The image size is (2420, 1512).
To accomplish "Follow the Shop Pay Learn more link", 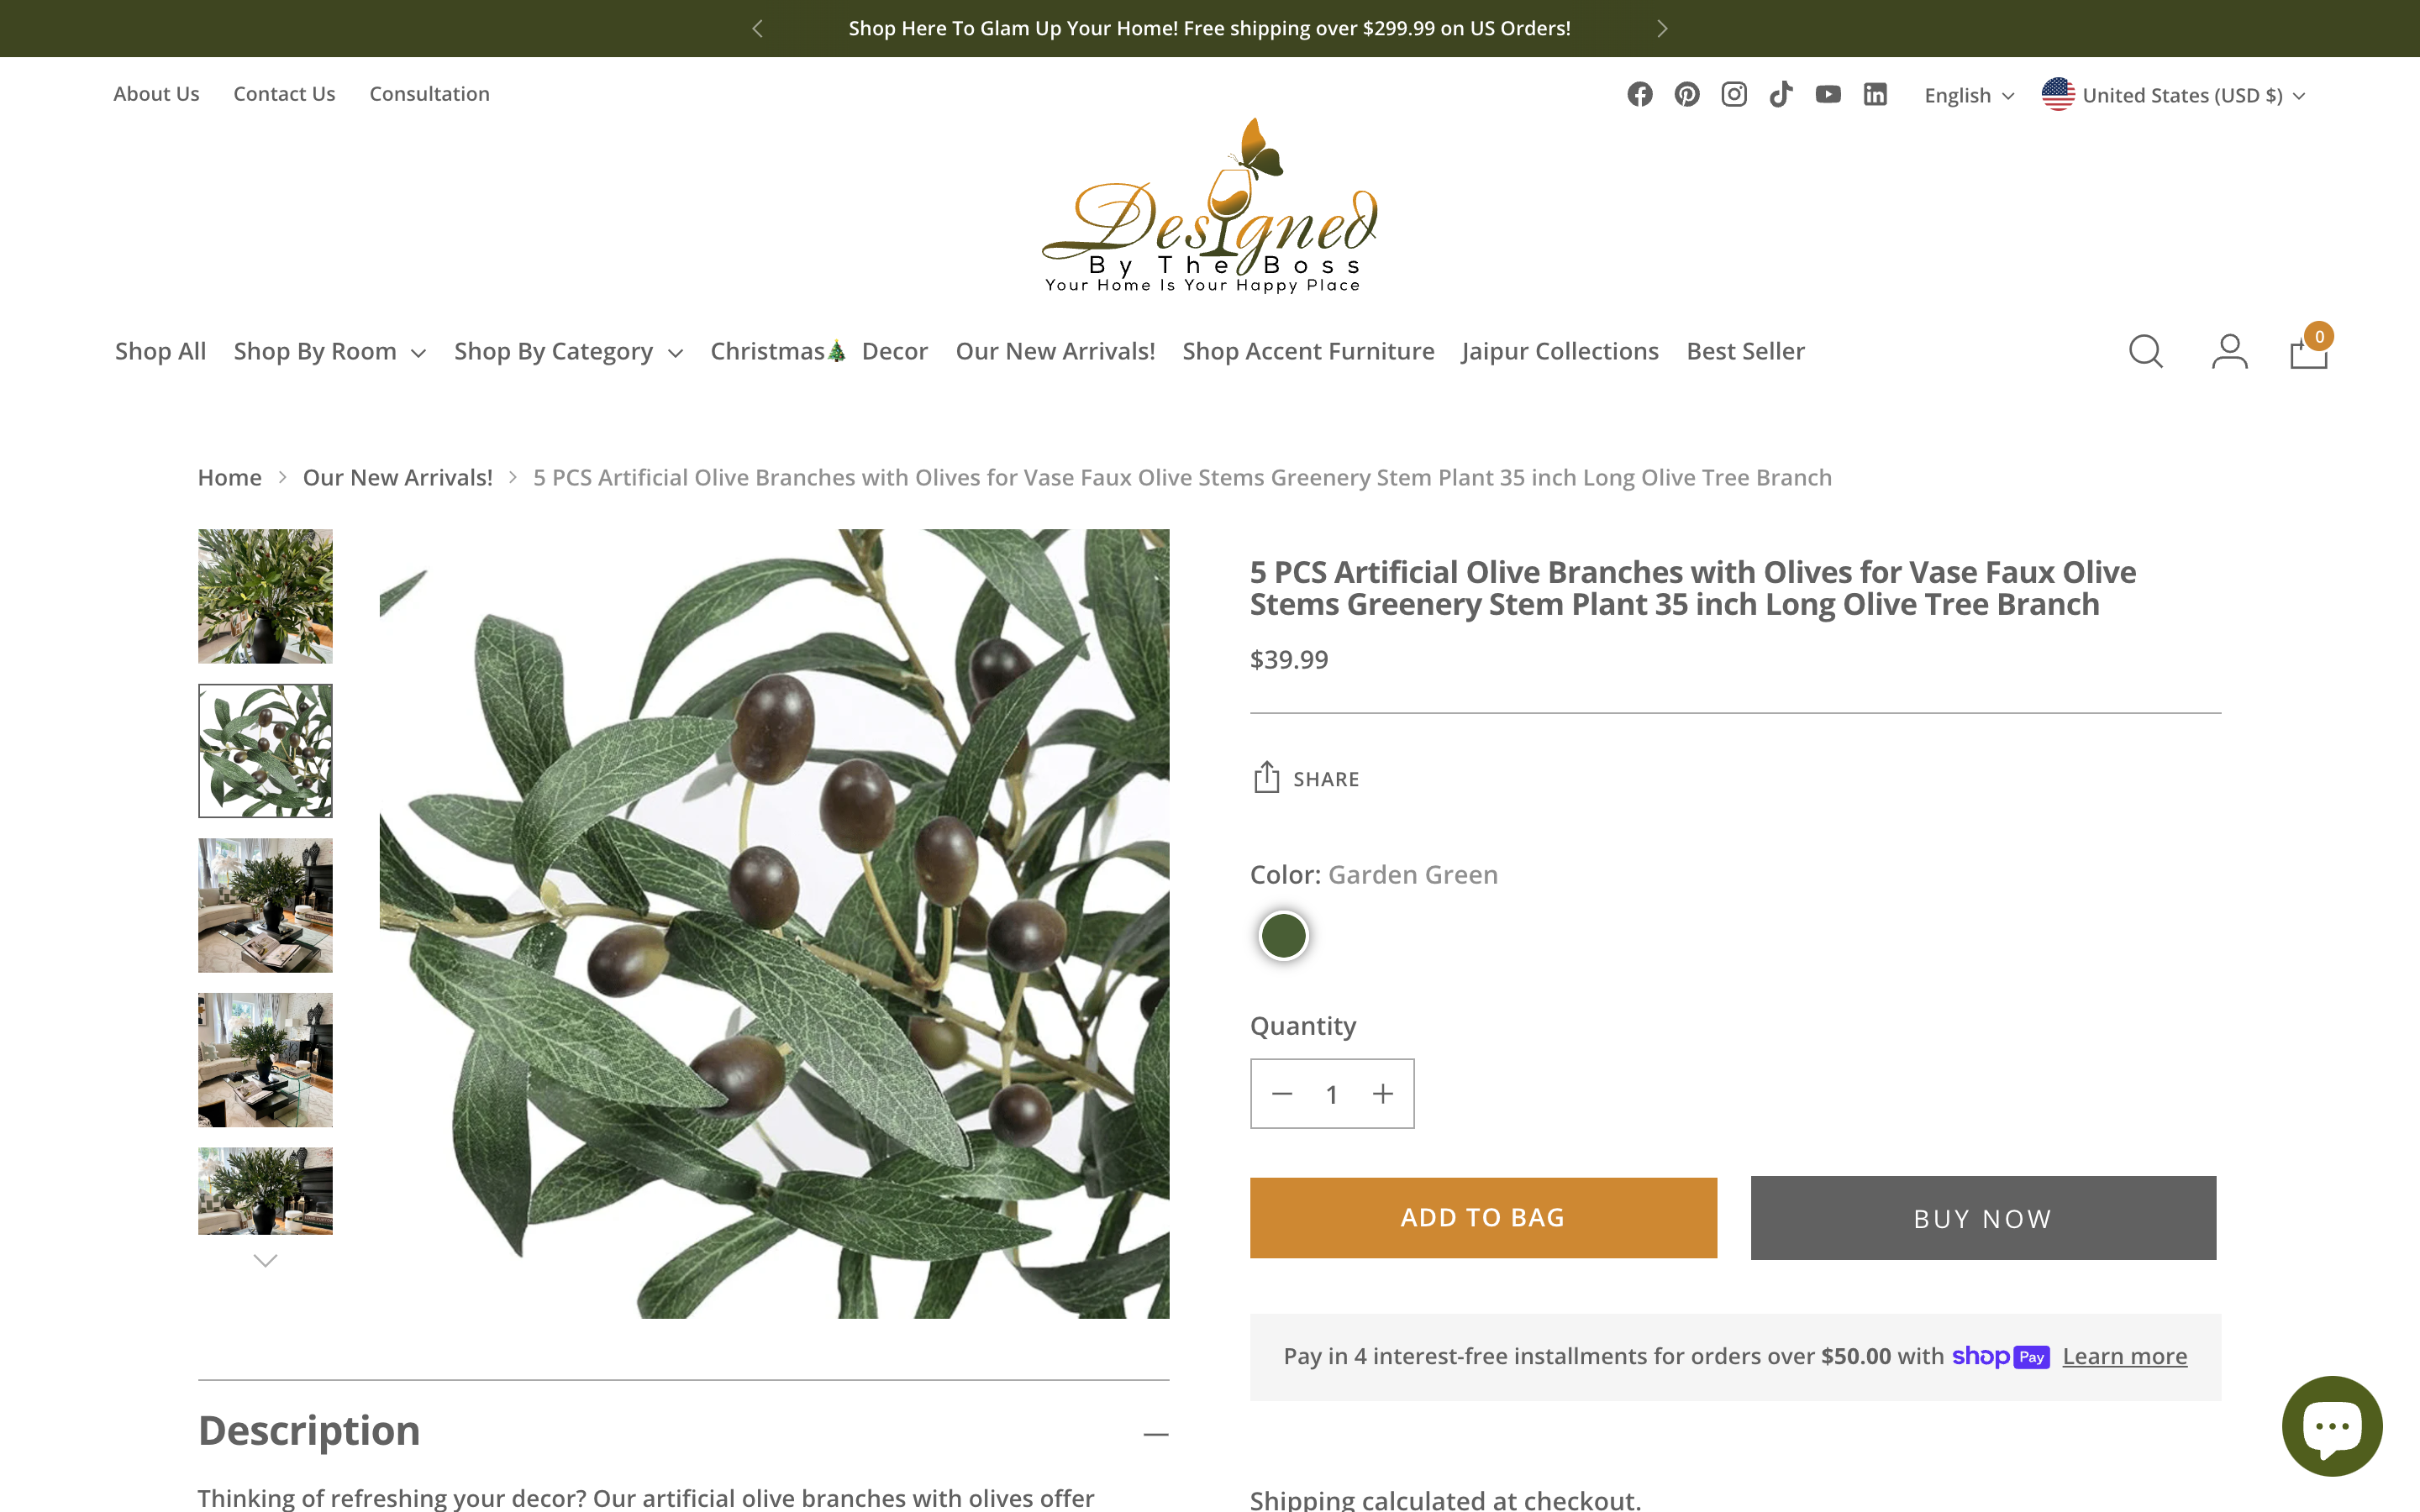I will [x=2124, y=1356].
